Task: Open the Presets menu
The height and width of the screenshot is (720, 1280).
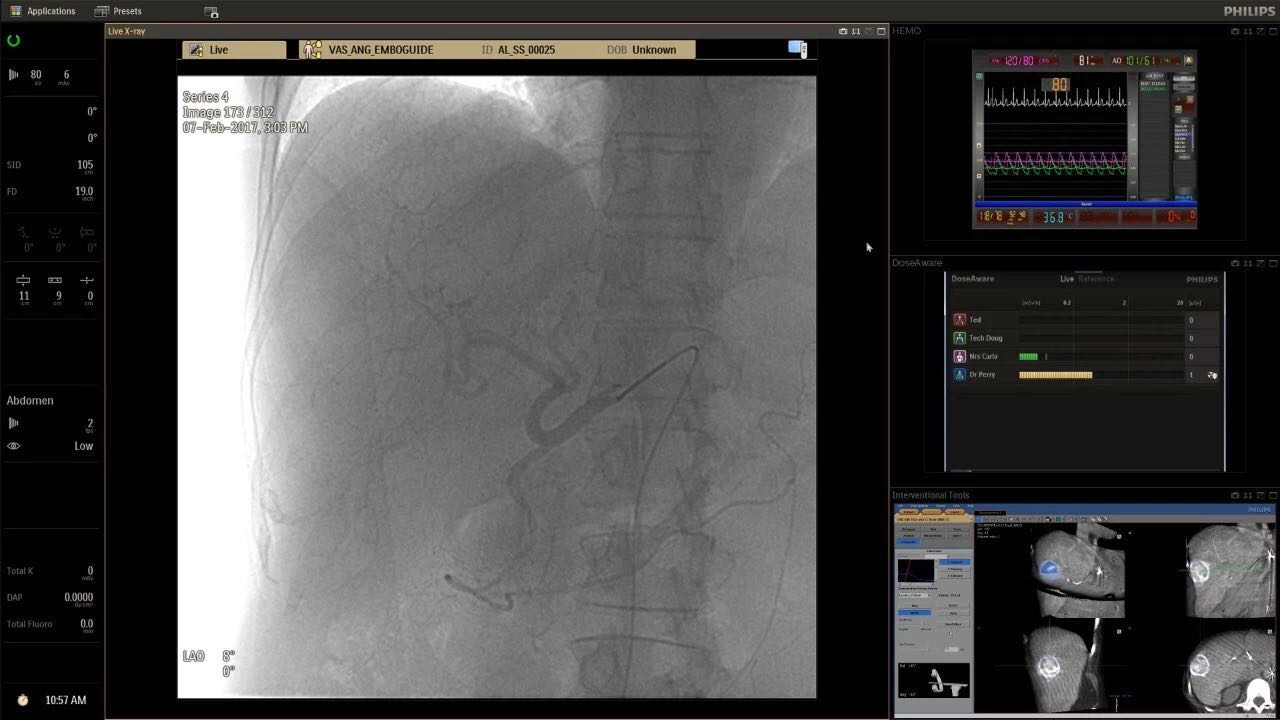Action: pos(118,11)
